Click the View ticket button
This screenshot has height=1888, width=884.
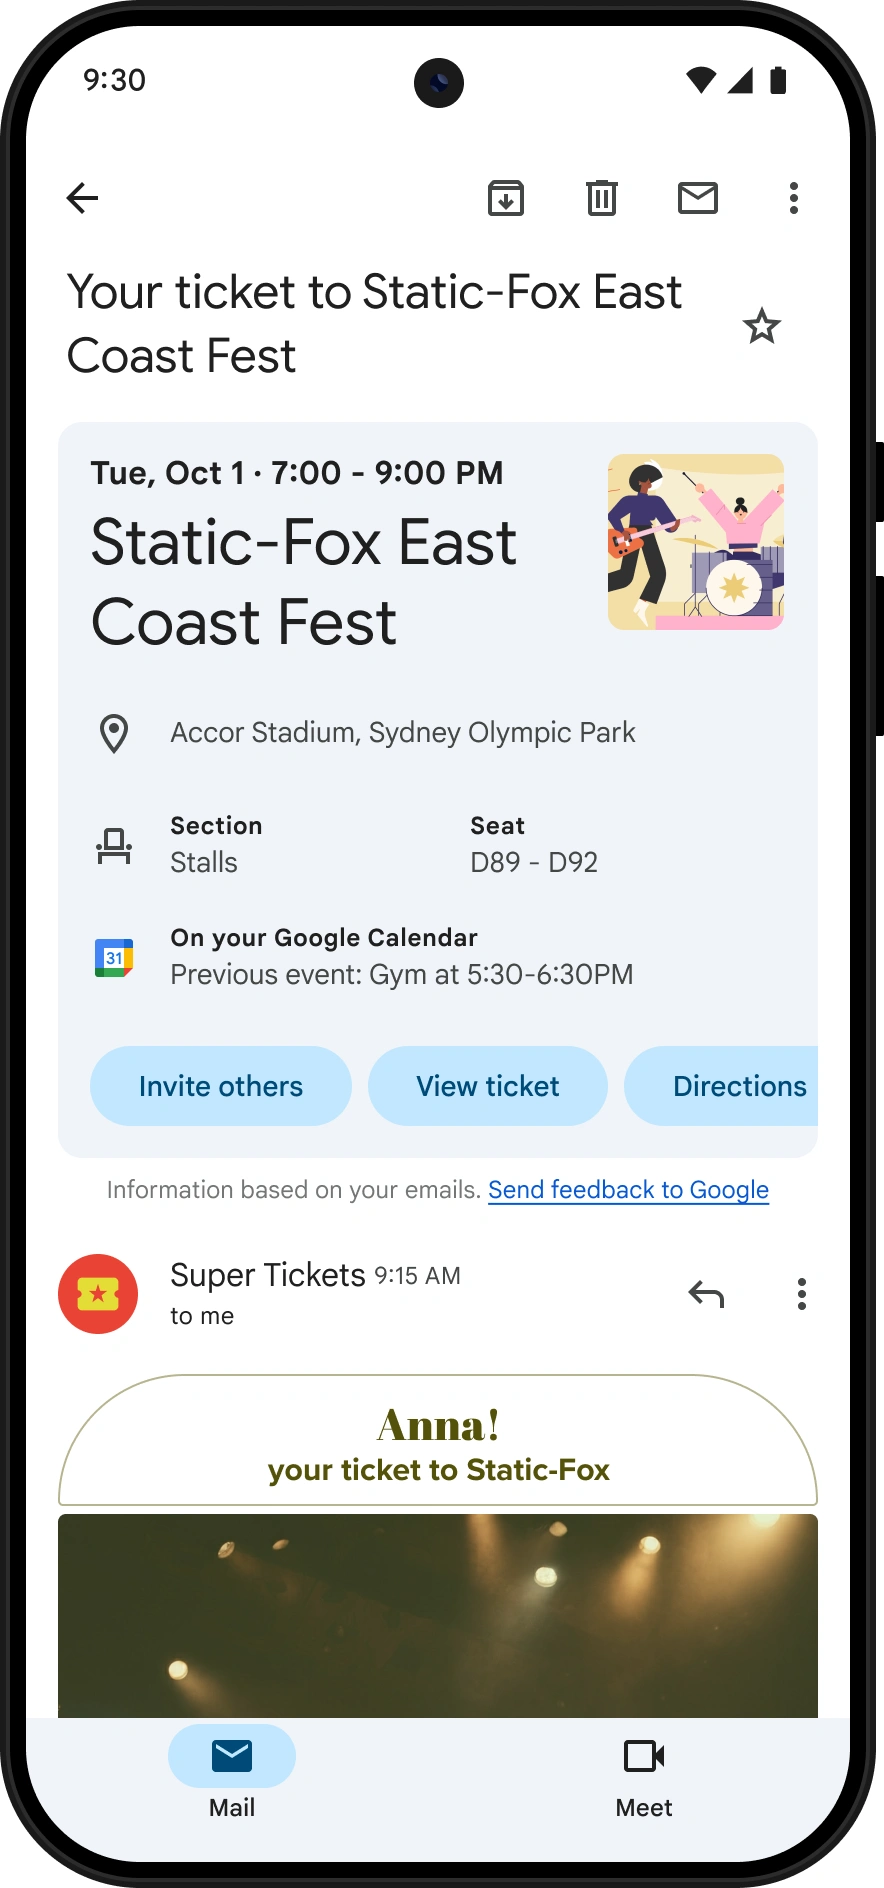[x=488, y=1086]
